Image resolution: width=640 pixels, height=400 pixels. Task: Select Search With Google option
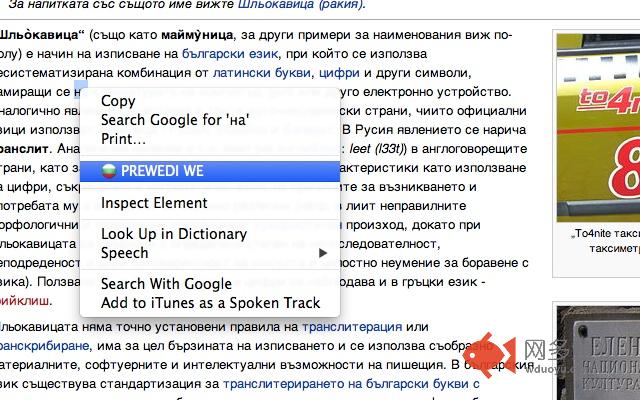pos(166,284)
